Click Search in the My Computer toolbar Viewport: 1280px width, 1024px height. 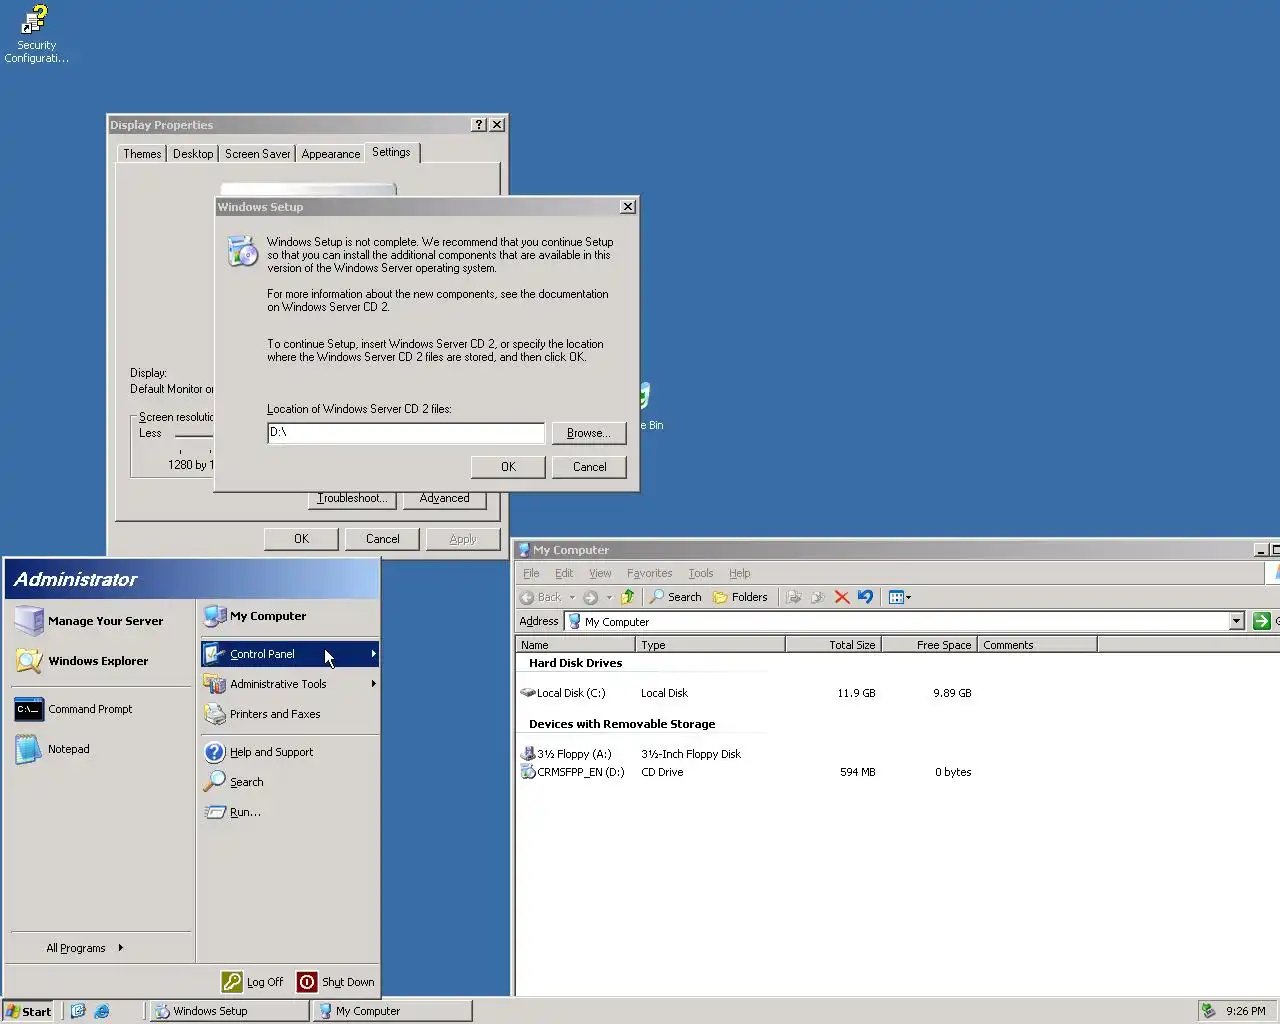675,597
